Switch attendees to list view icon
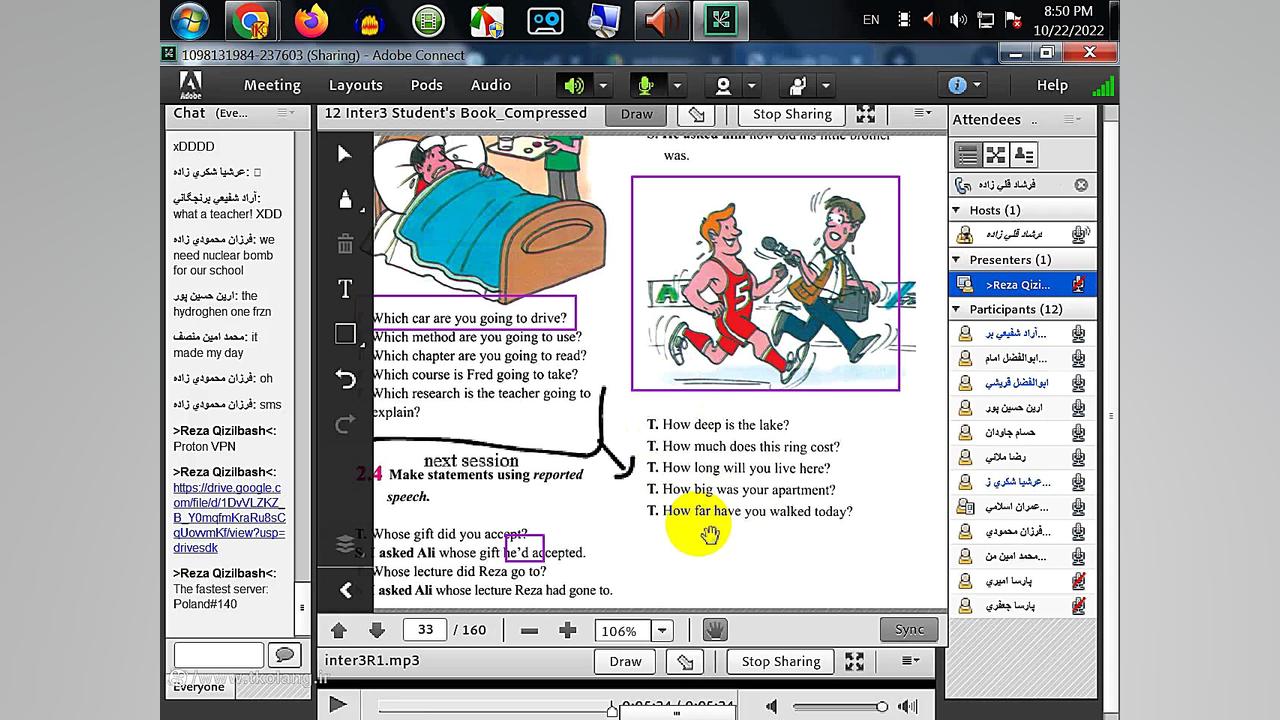 tap(967, 155)
